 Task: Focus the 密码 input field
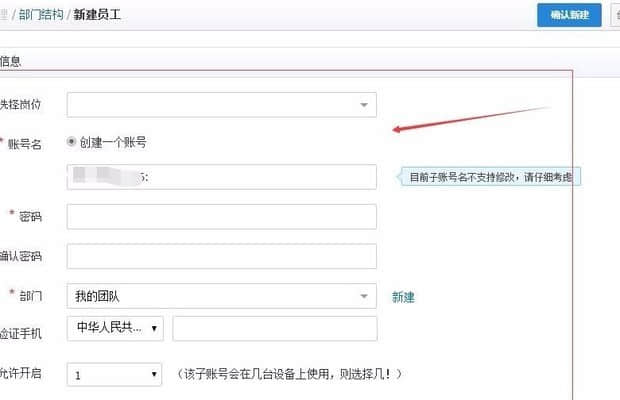click(221, 216)
